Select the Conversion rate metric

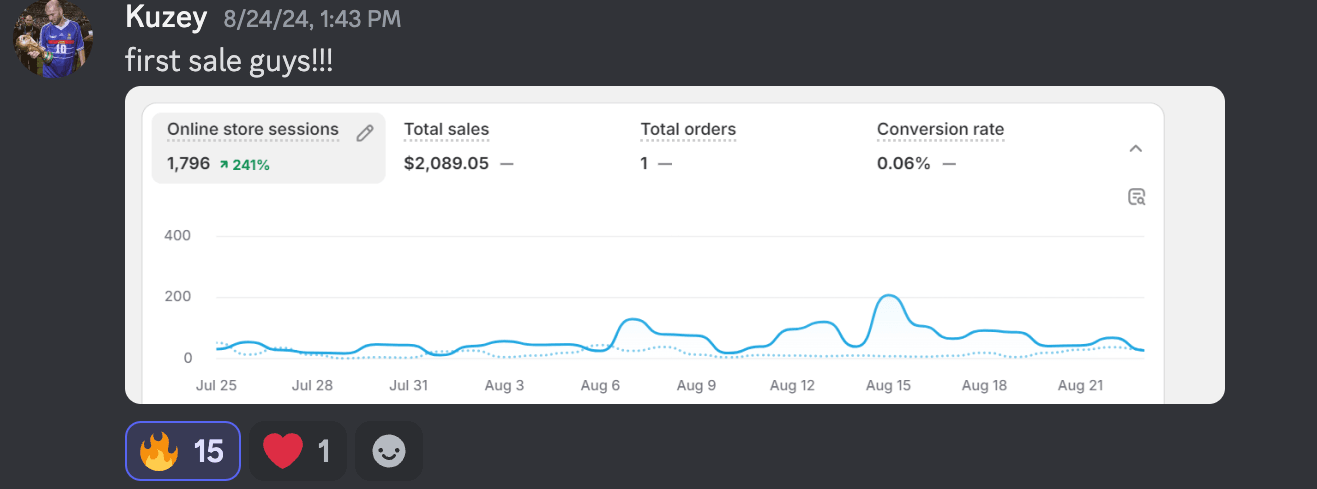(940, 130)
